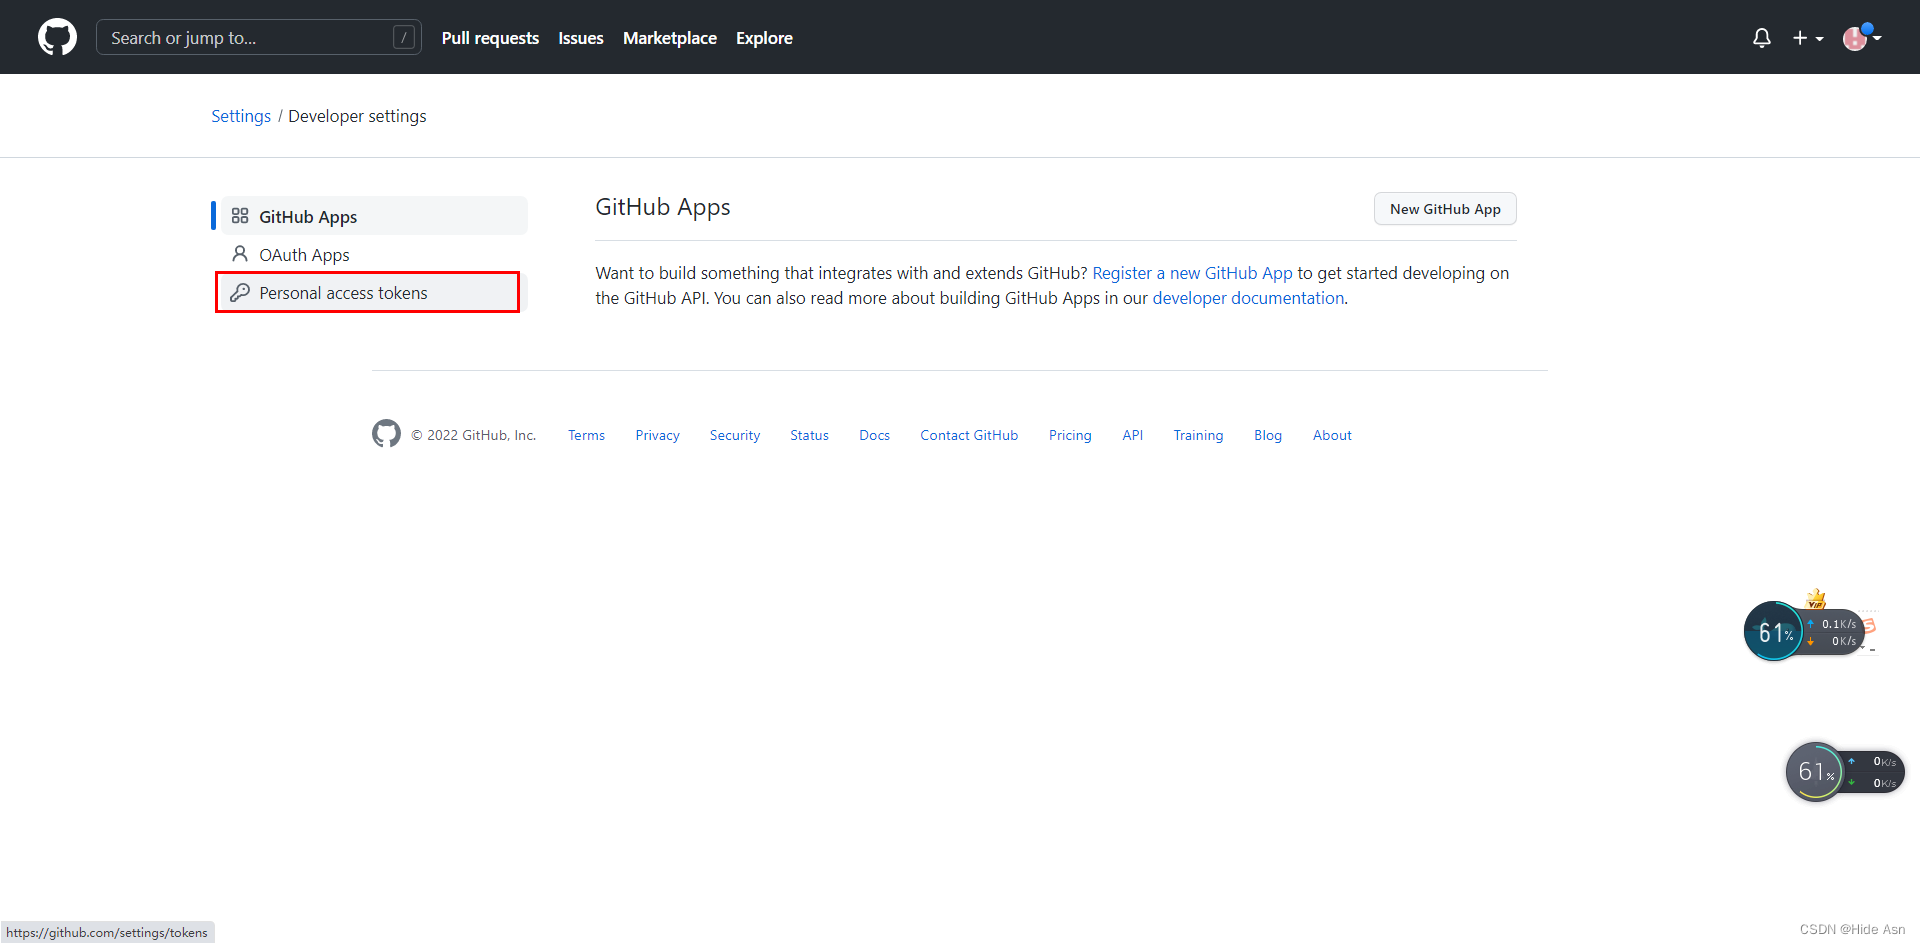Click the footer GitHub octocat logo
This screenshot has height=944, width=1920.
pyautogui.click(x=386, y=433)
